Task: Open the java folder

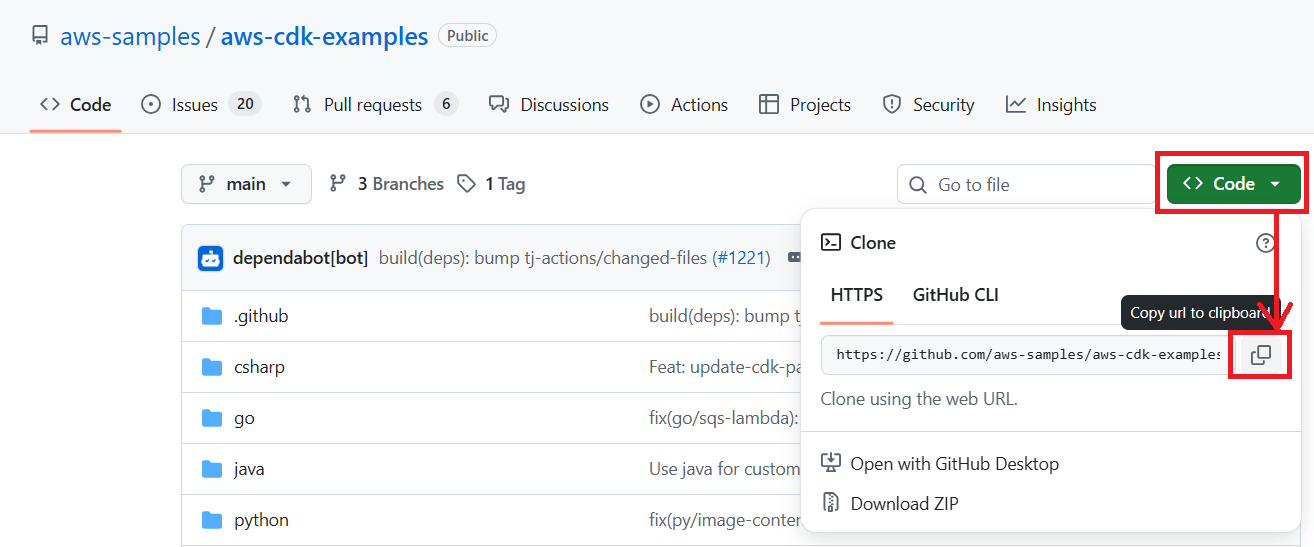Action: [x=249, y=469]
